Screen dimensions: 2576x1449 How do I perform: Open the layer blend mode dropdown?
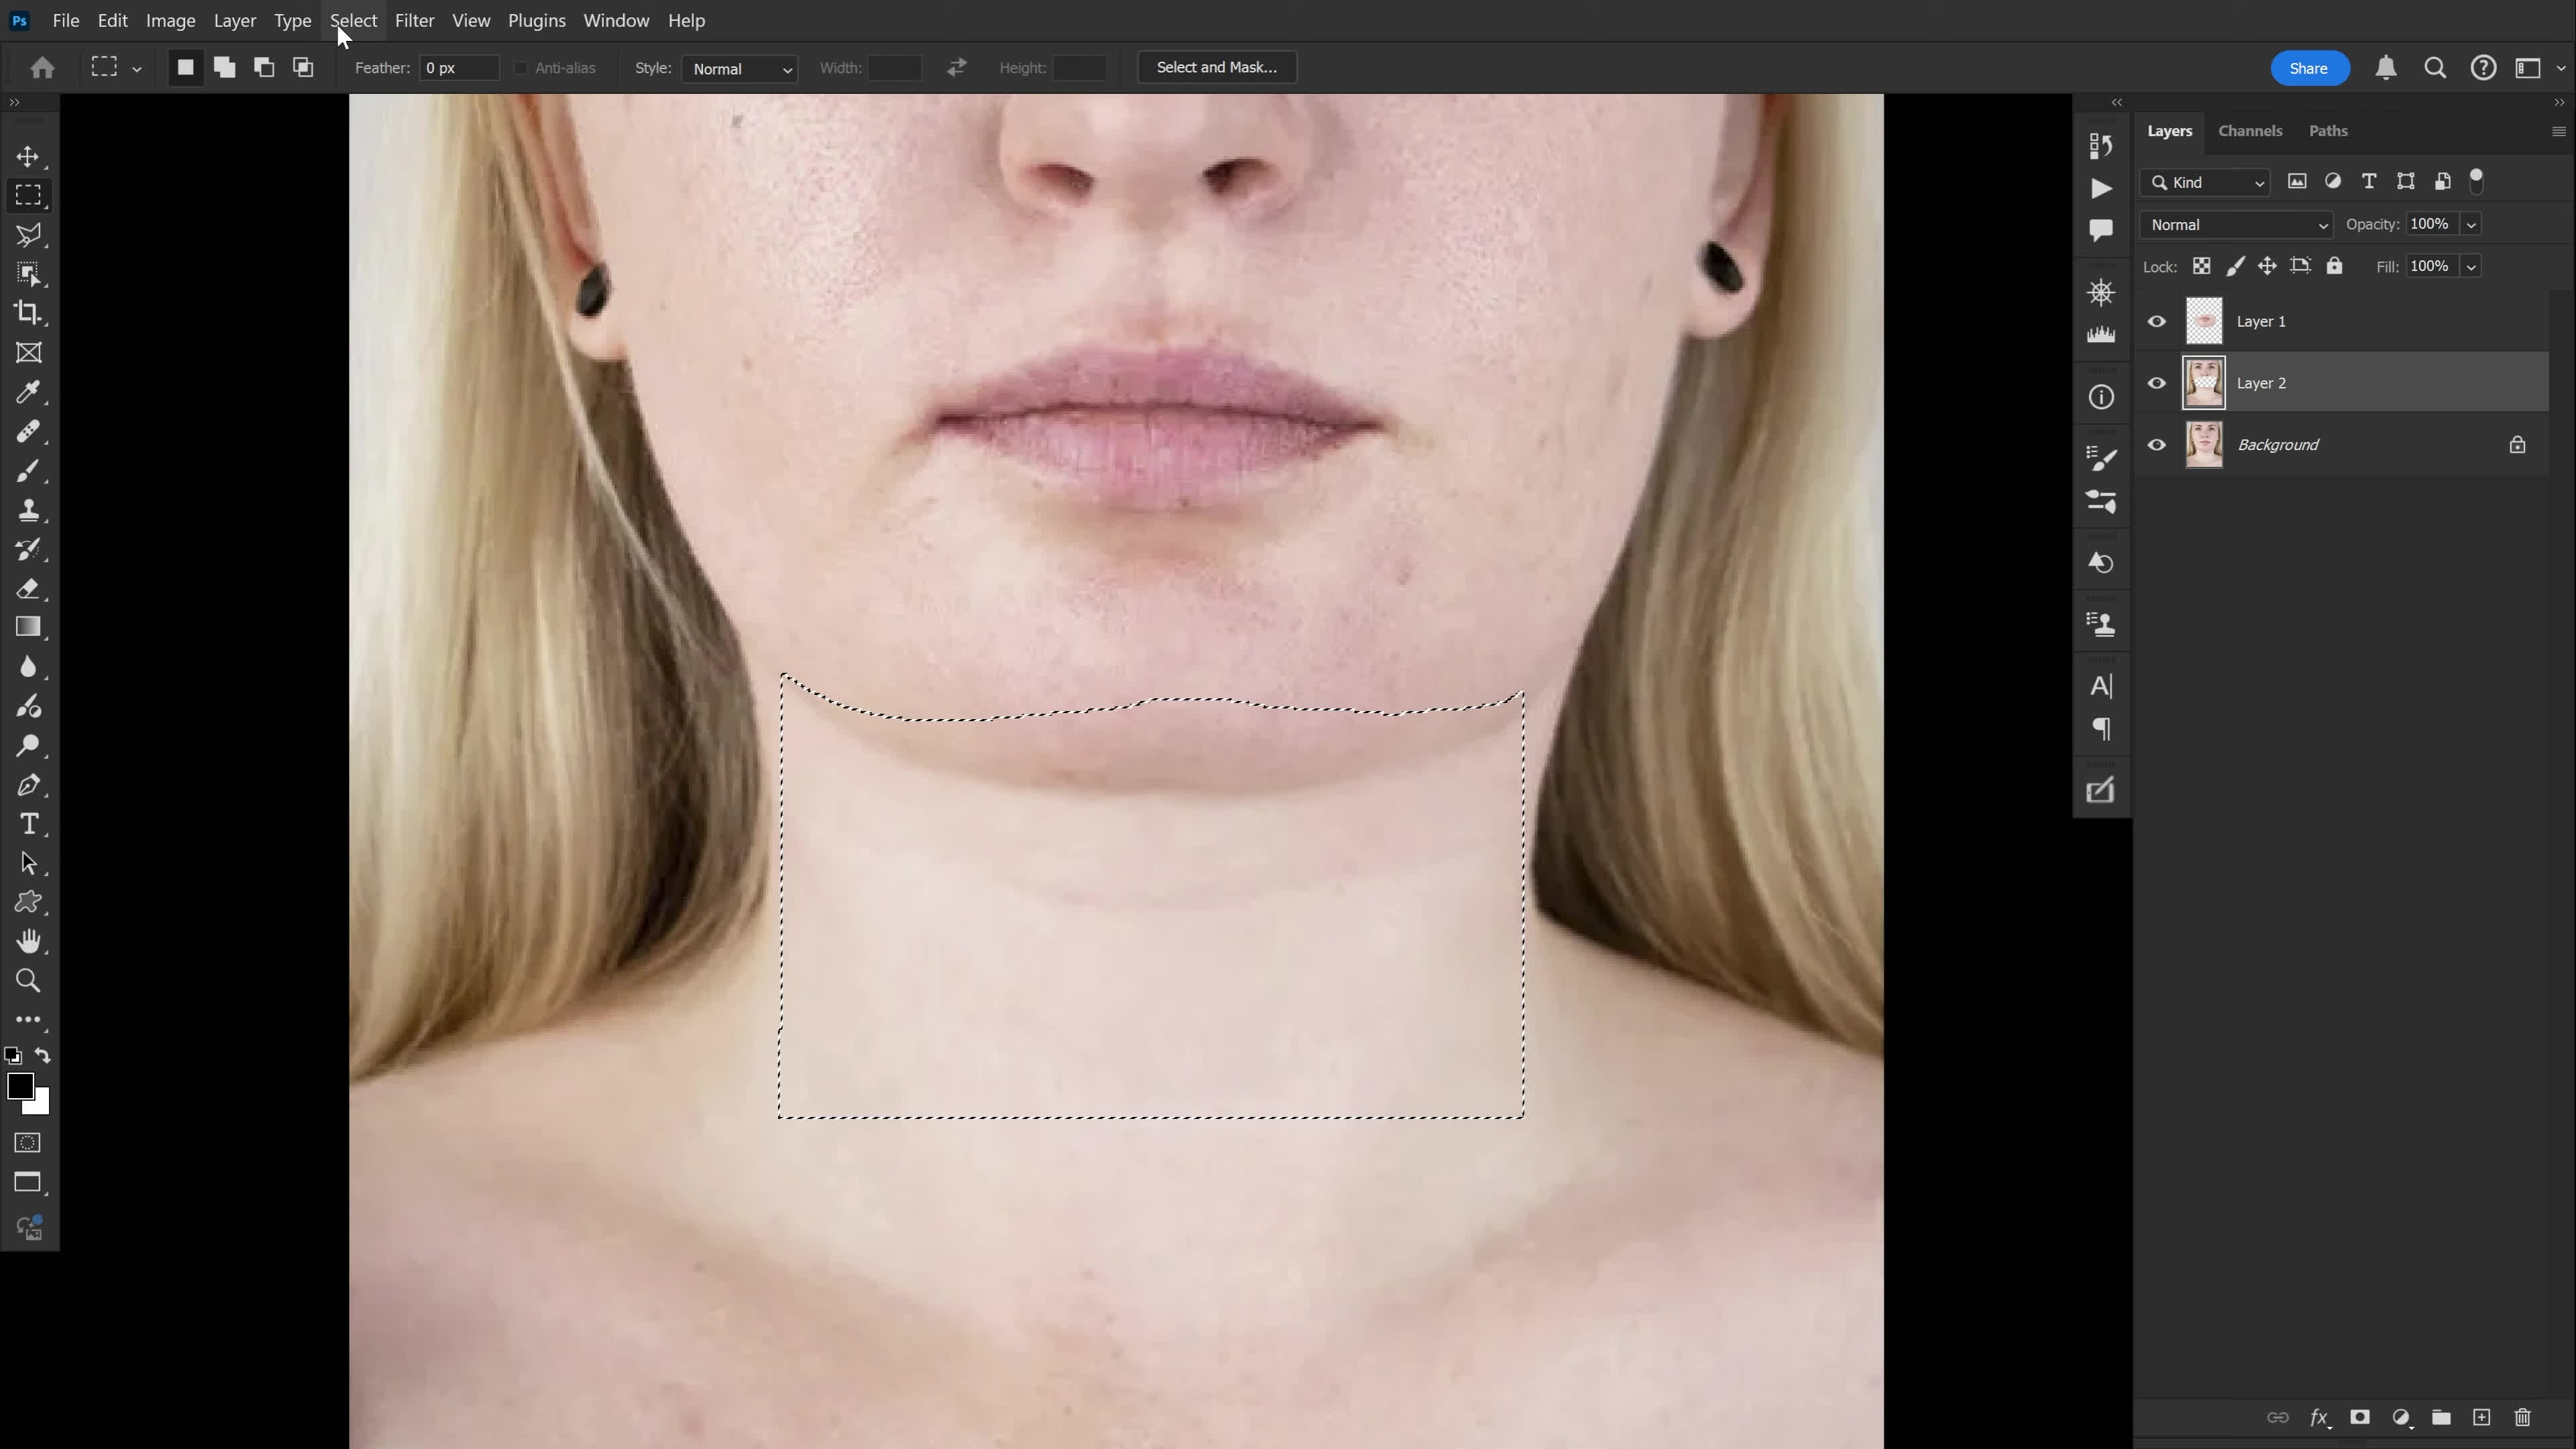click(x=2236, y=225)
